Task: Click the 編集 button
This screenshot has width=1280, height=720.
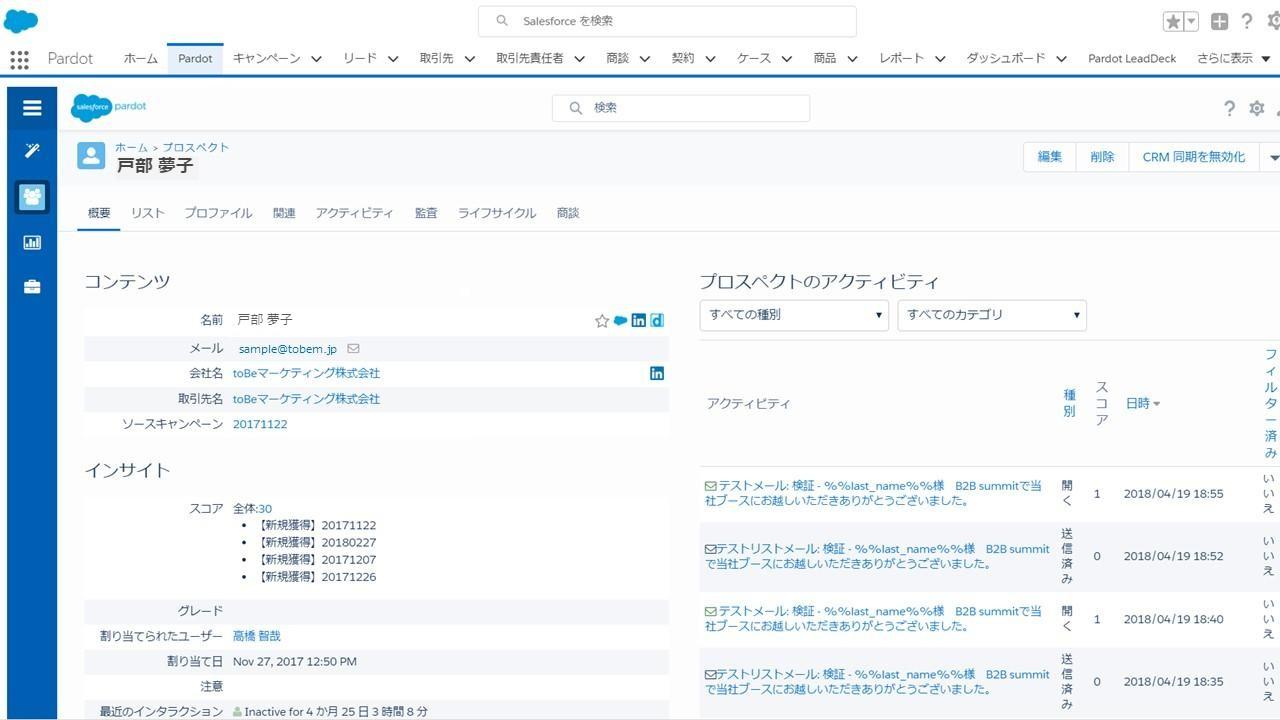Action: click(1050, 157)
